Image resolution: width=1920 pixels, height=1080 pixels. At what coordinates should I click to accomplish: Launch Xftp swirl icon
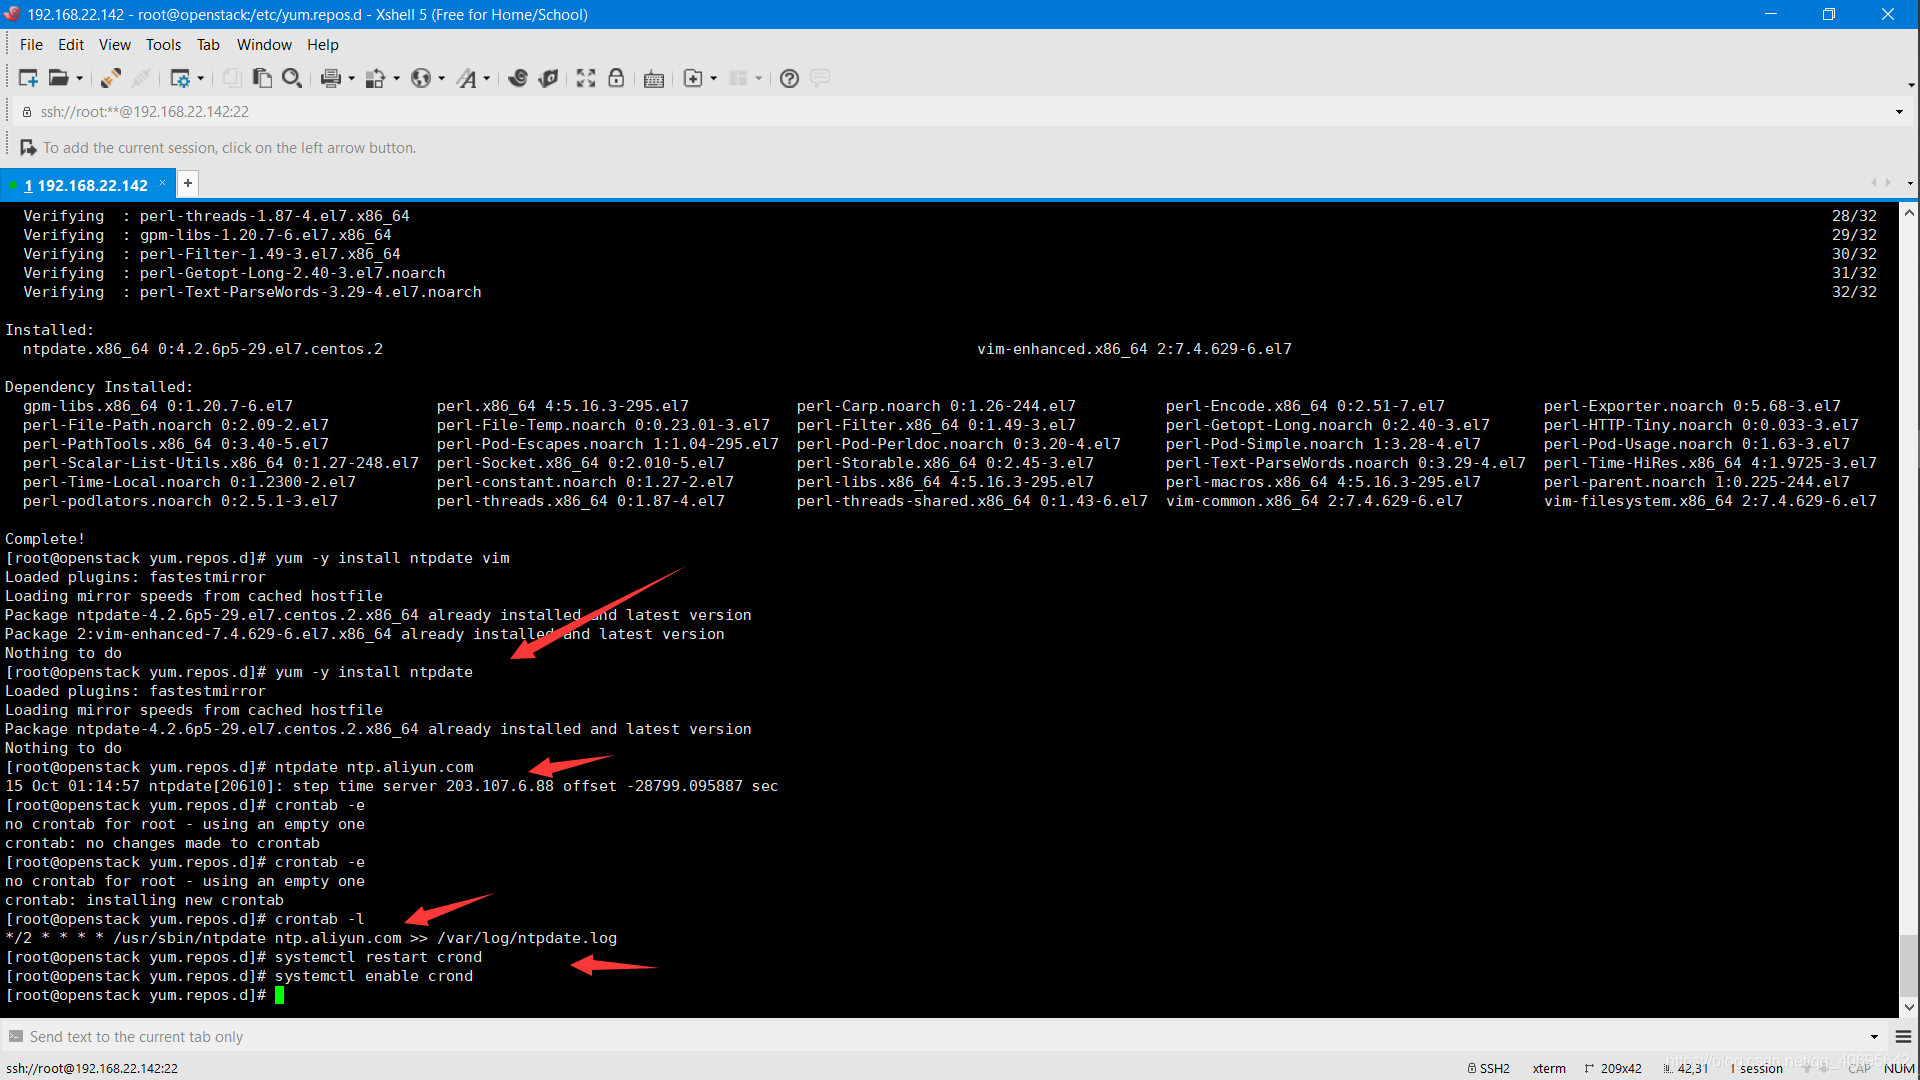point(518,78)
